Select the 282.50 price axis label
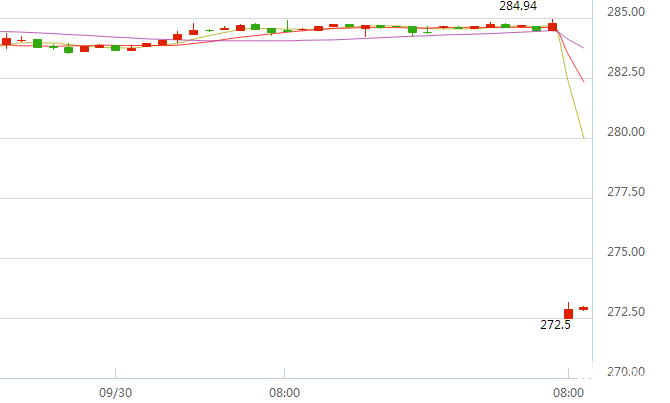Image resolution: width=670 pixels, height=403 pixels. tap(626, 71)
